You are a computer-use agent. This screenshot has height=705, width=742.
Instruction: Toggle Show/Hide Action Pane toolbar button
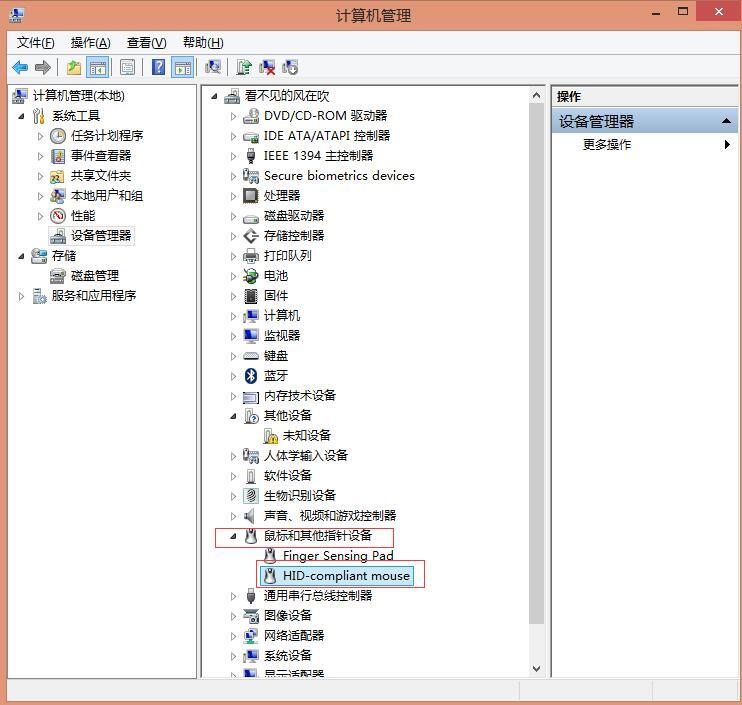point(182,67)
